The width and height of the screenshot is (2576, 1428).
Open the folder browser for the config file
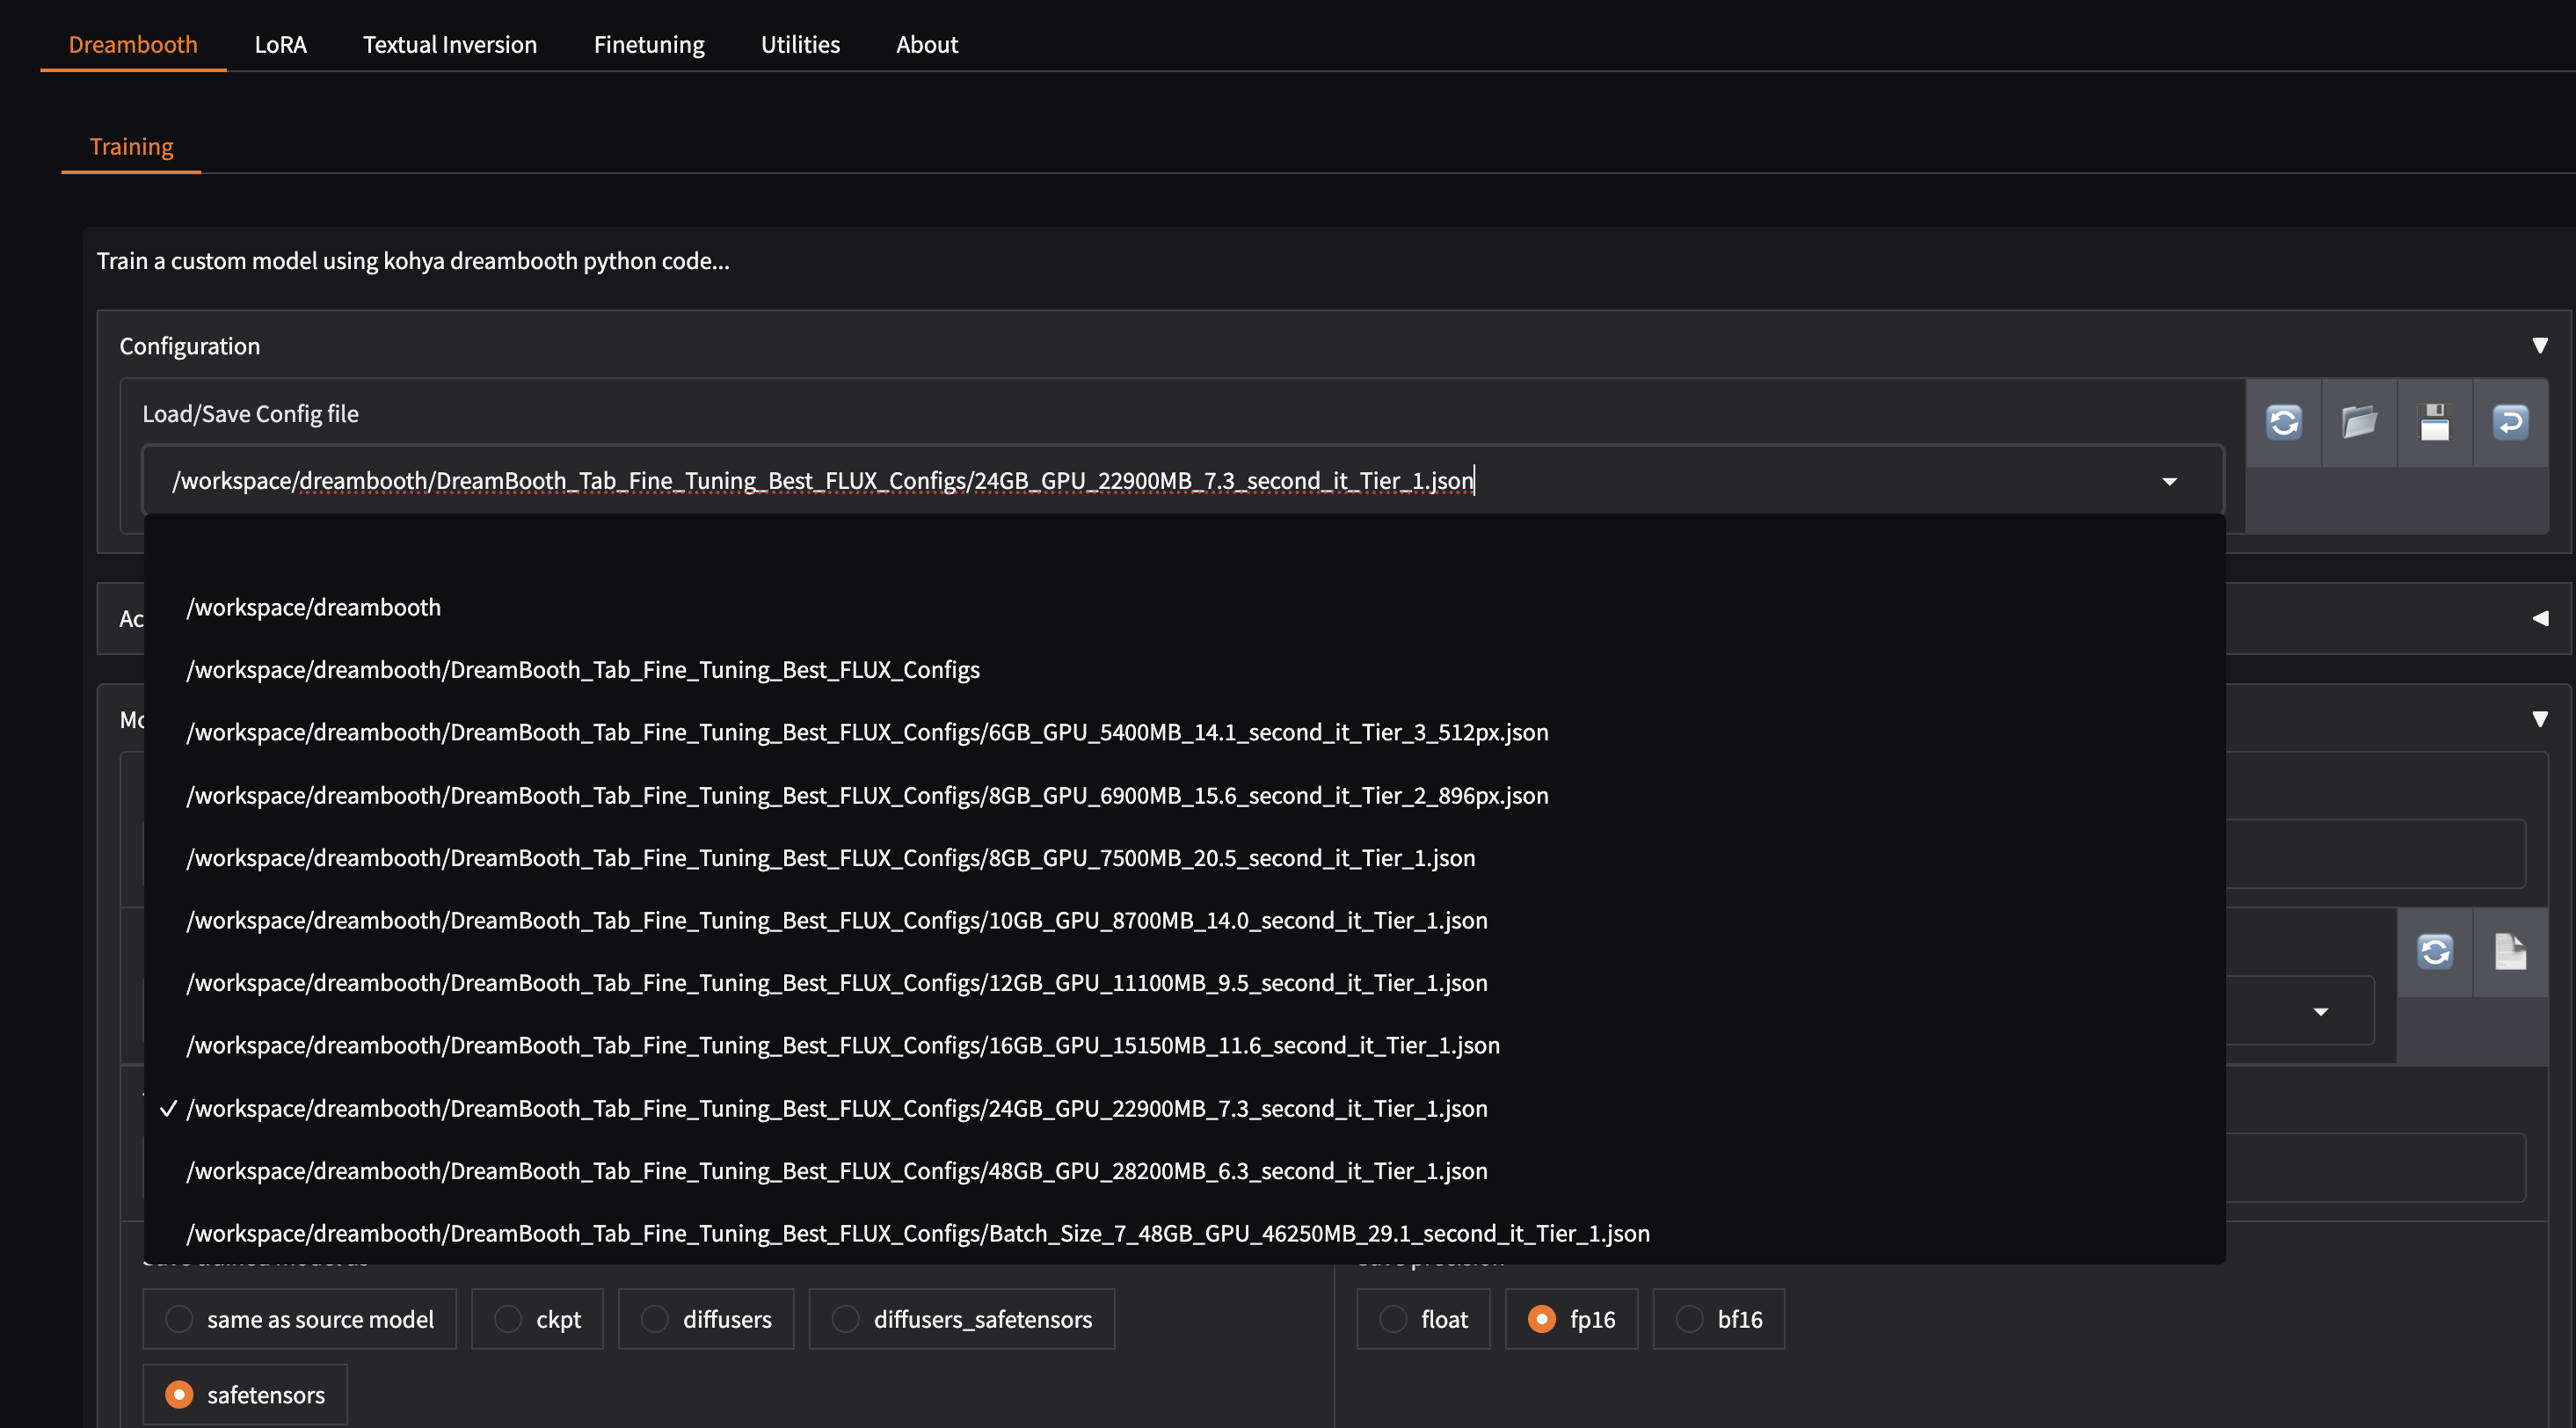click(2359, 422)
